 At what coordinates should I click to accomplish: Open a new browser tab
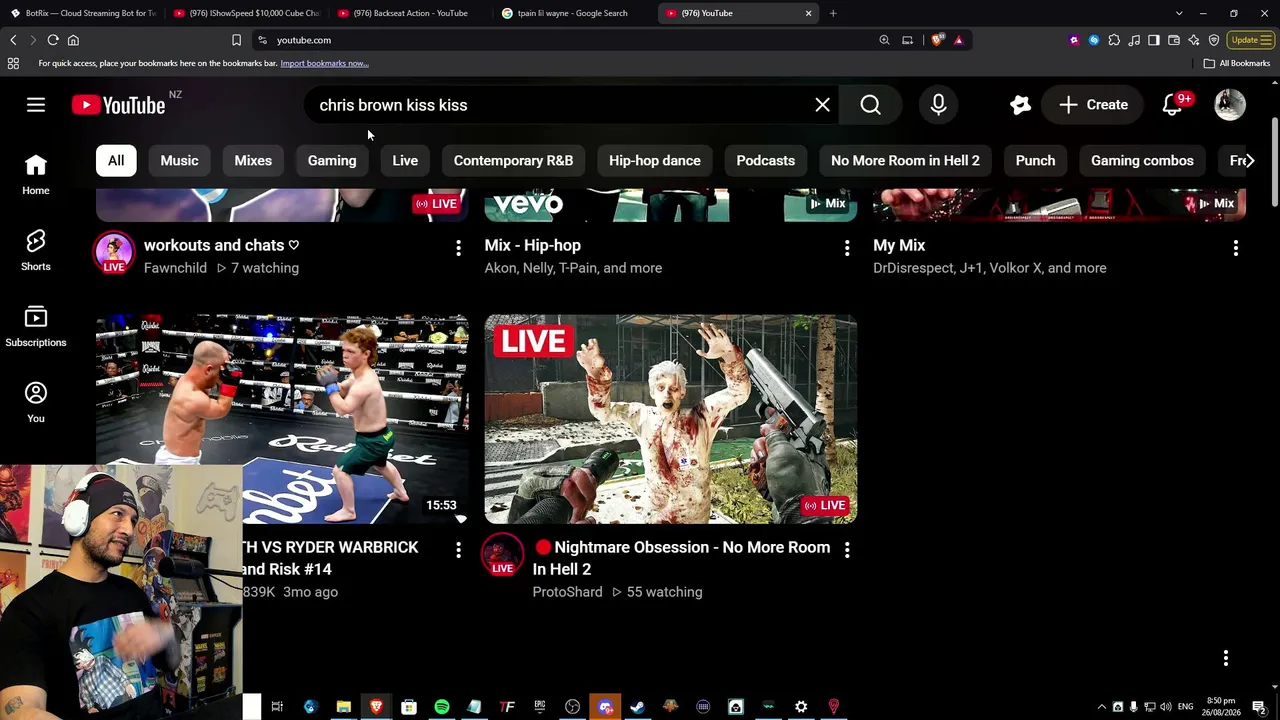pyautogui.click(x=833, y=13)
